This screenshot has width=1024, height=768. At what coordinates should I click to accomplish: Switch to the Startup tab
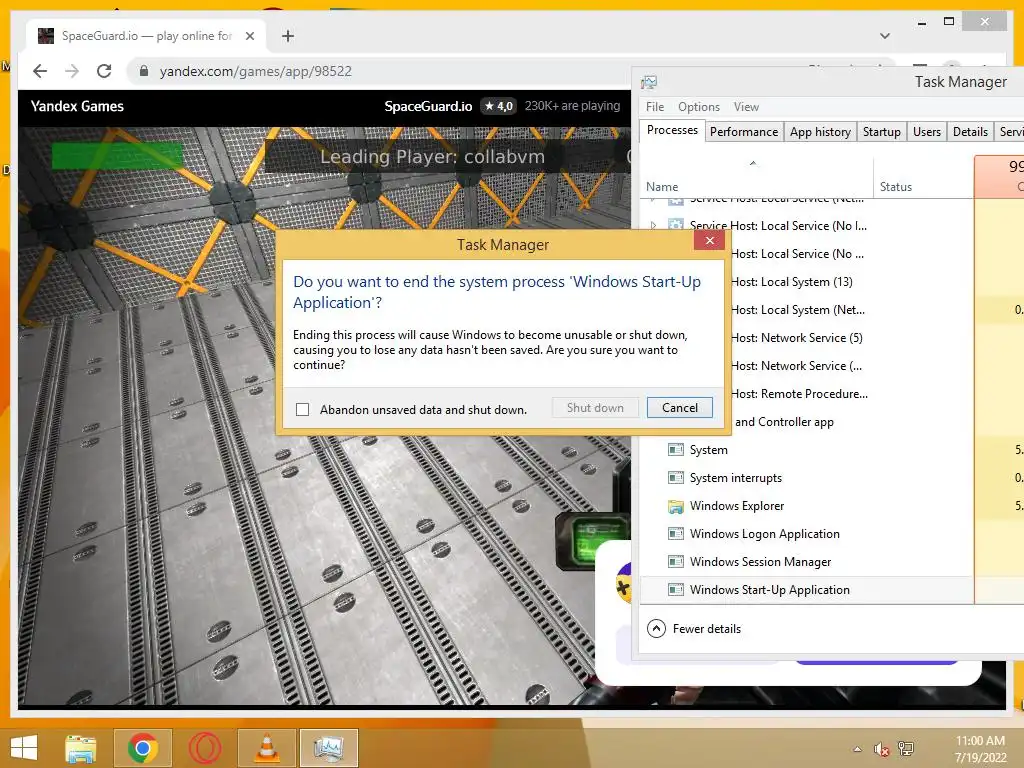882,132
